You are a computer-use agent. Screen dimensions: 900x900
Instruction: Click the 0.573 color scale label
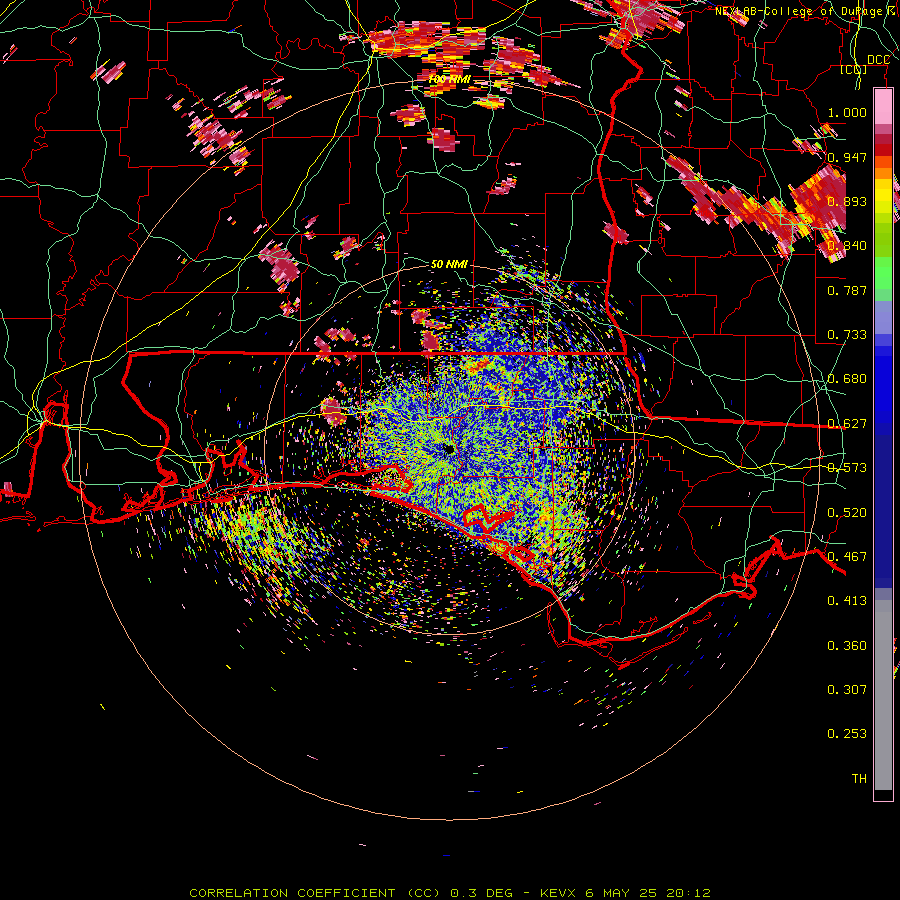[x=847, y=468]
